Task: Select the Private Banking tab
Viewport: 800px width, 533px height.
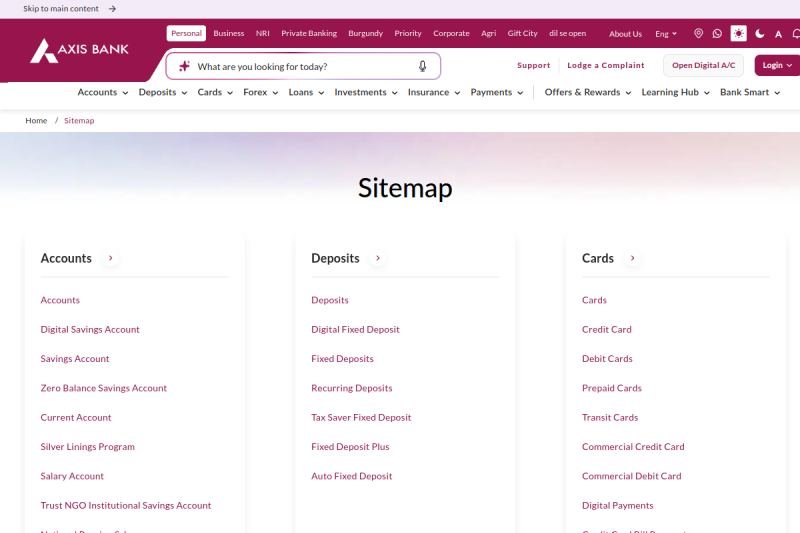Action: point(309,33)
